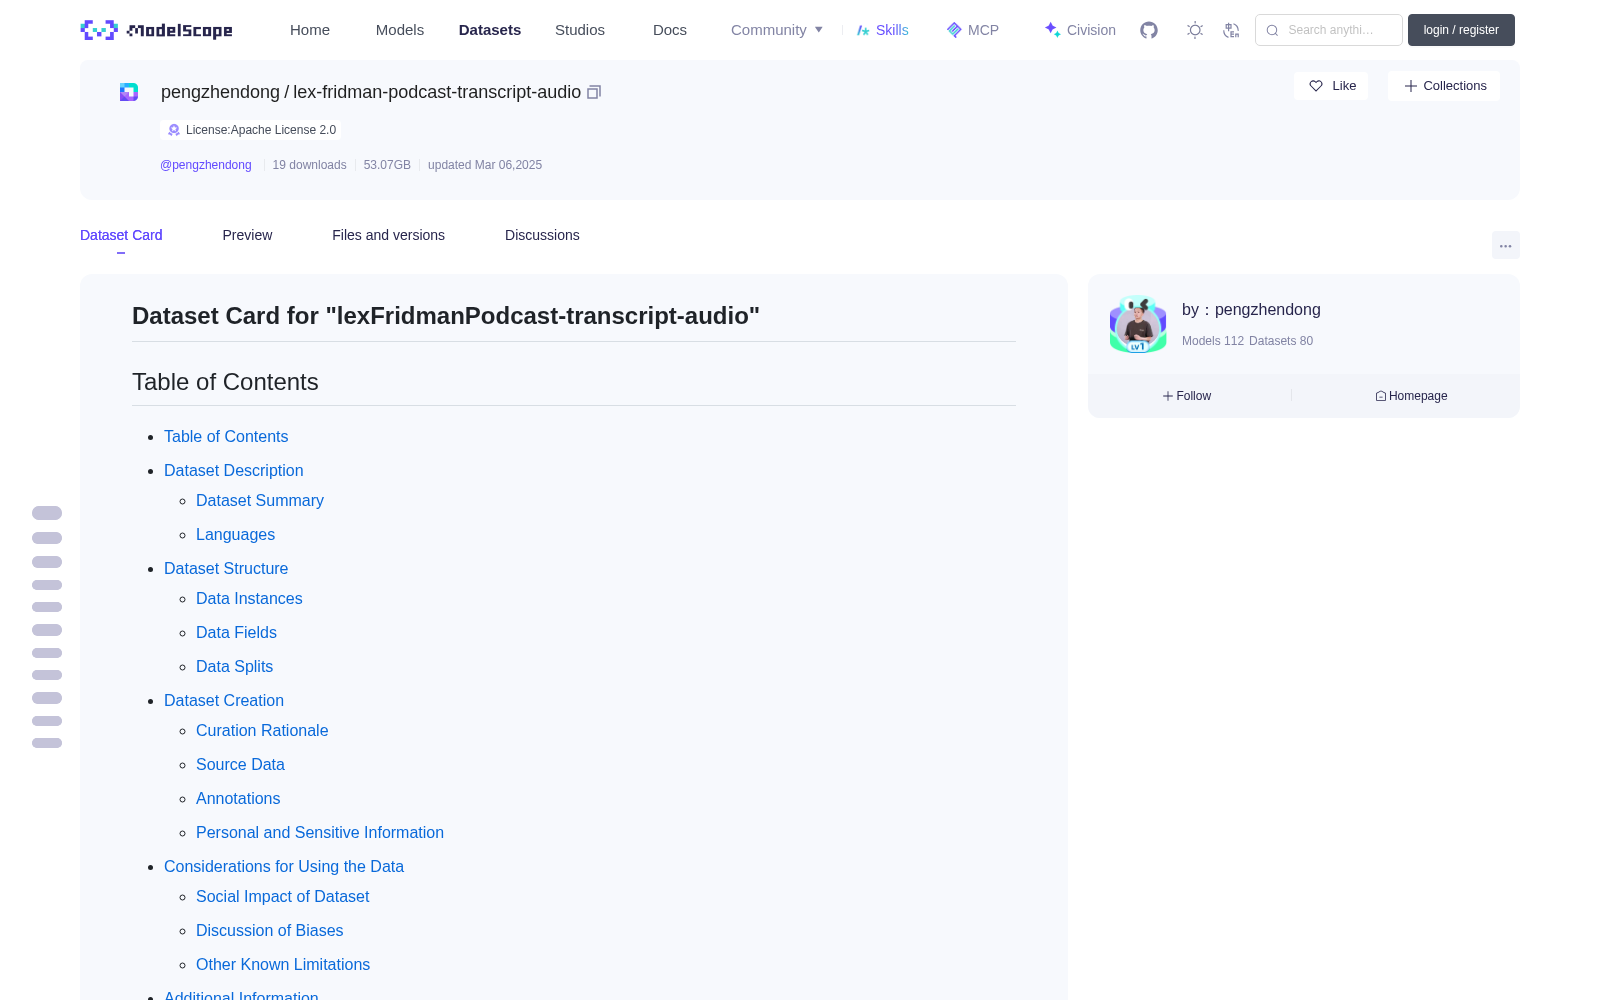Switch to the Preview tab
1600x1000 pixels.
(247, 235)
